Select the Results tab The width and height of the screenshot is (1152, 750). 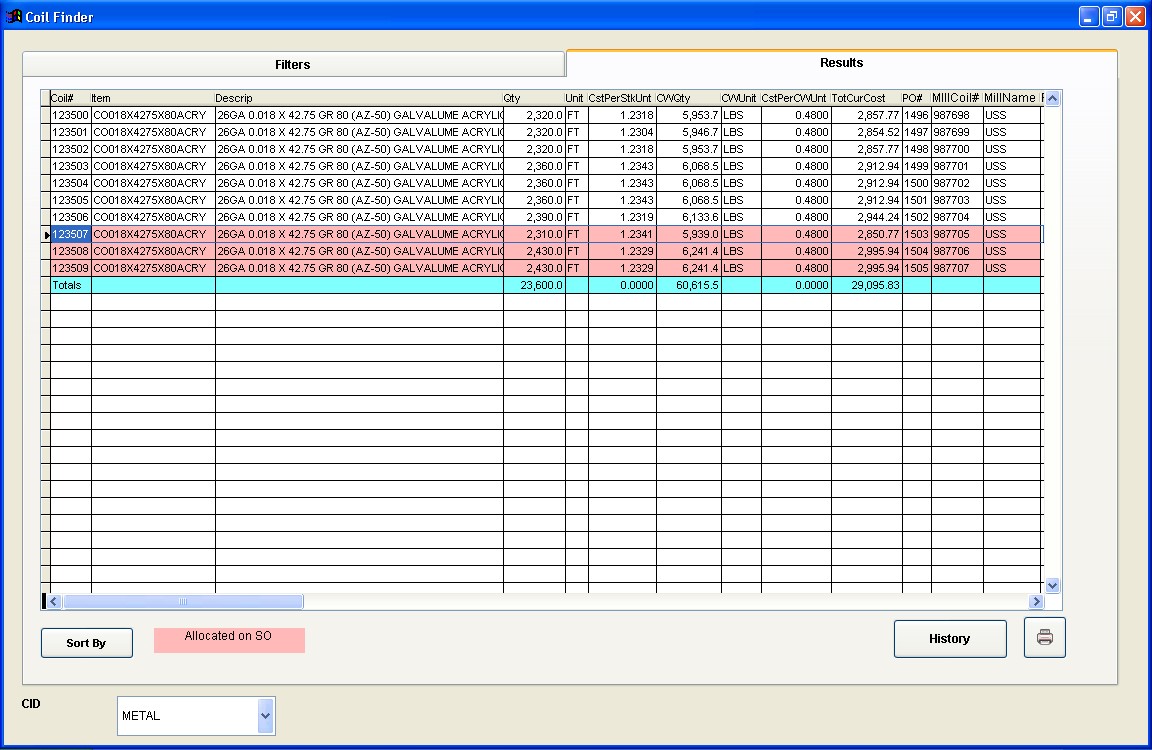pos(841,63)
